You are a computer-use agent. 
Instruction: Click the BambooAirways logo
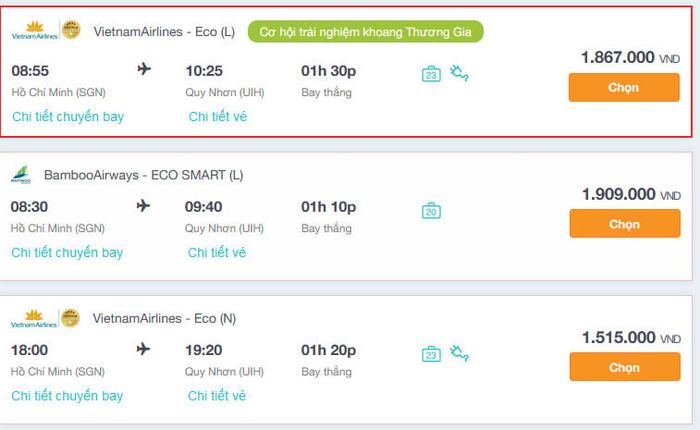coord(21,175)
